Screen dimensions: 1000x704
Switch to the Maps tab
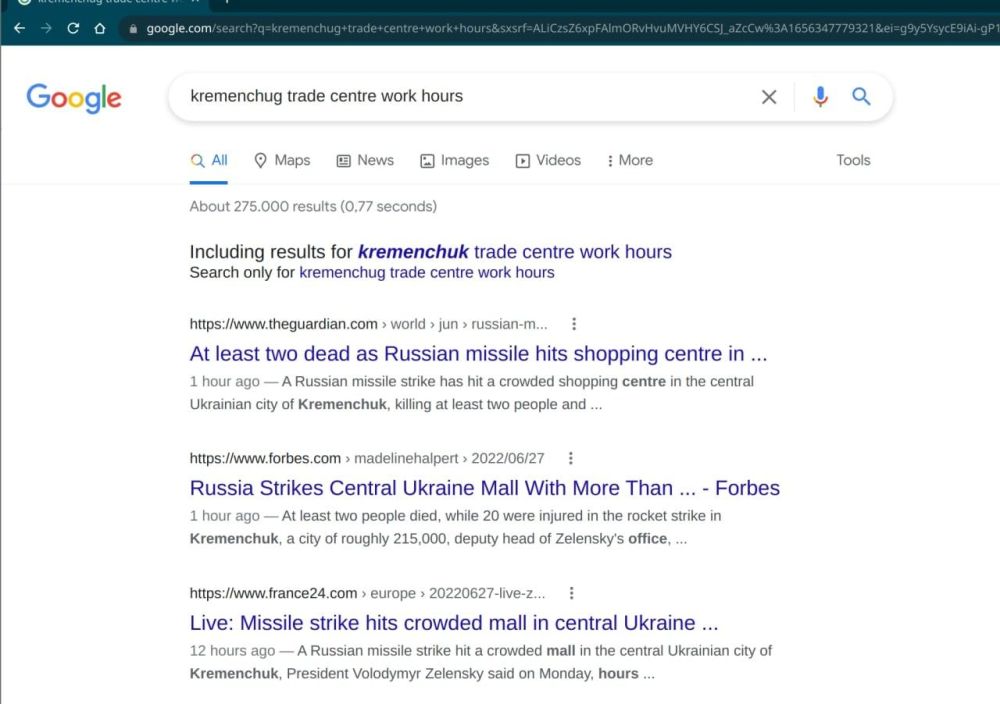[282, 160]
